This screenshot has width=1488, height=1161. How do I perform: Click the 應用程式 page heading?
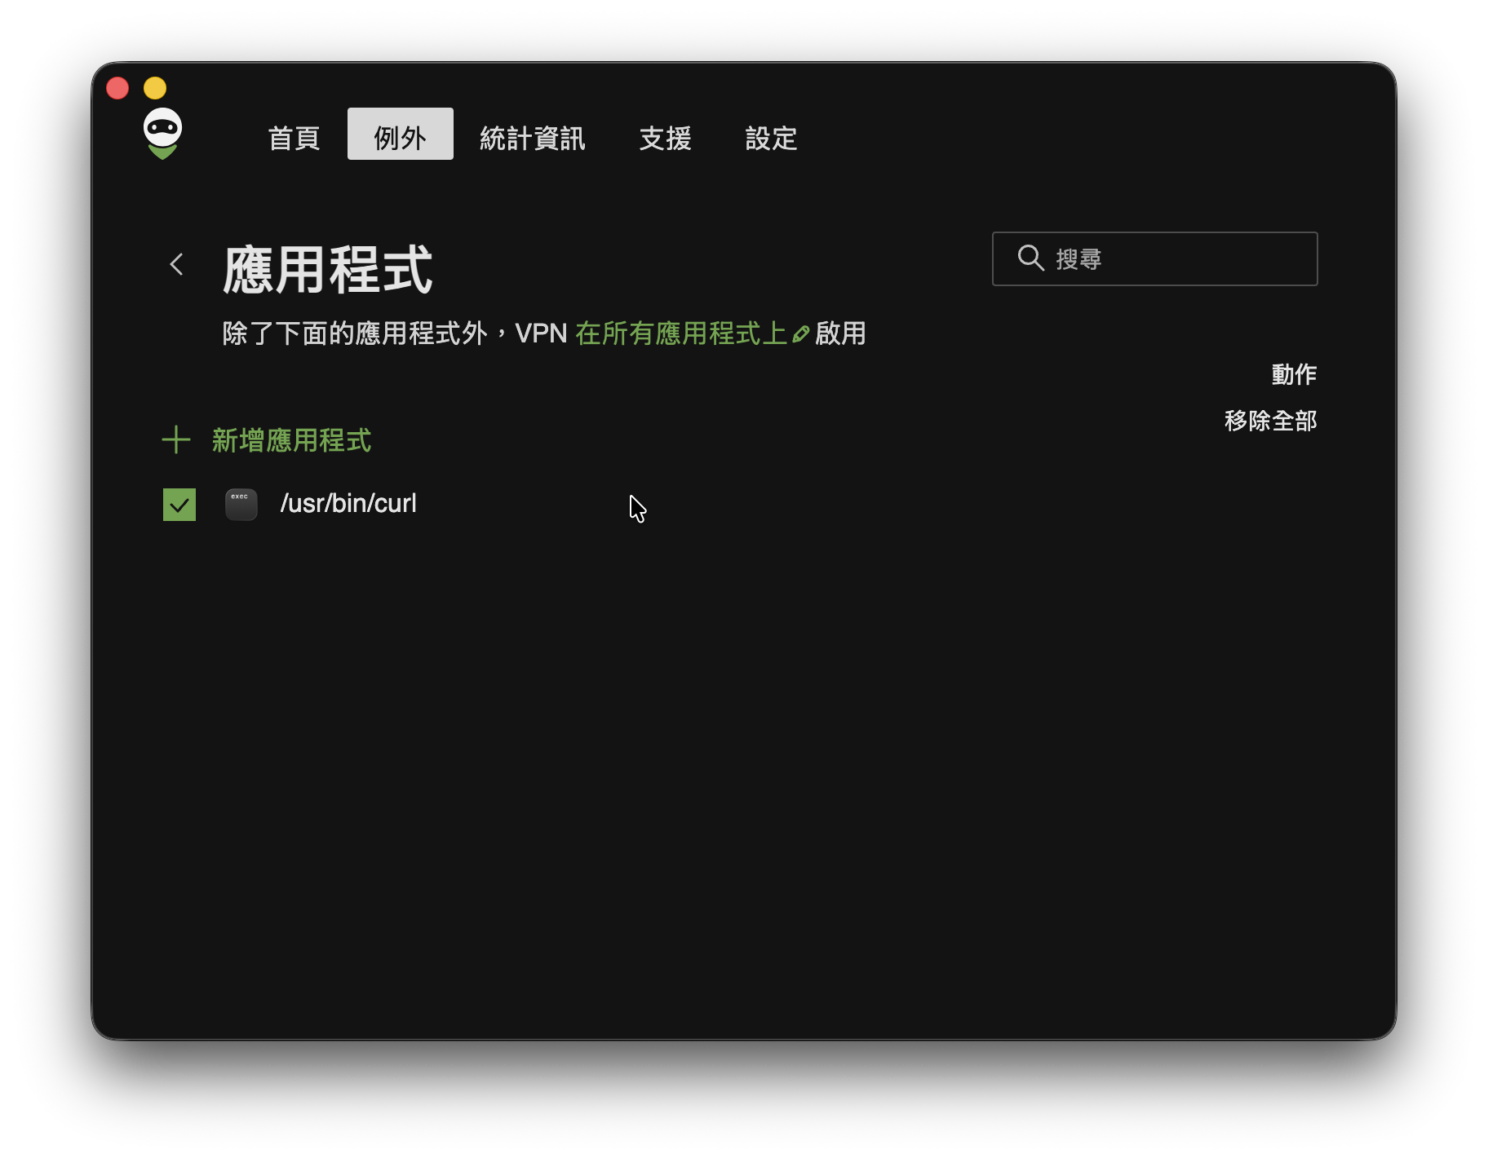[x=328, y=270]
